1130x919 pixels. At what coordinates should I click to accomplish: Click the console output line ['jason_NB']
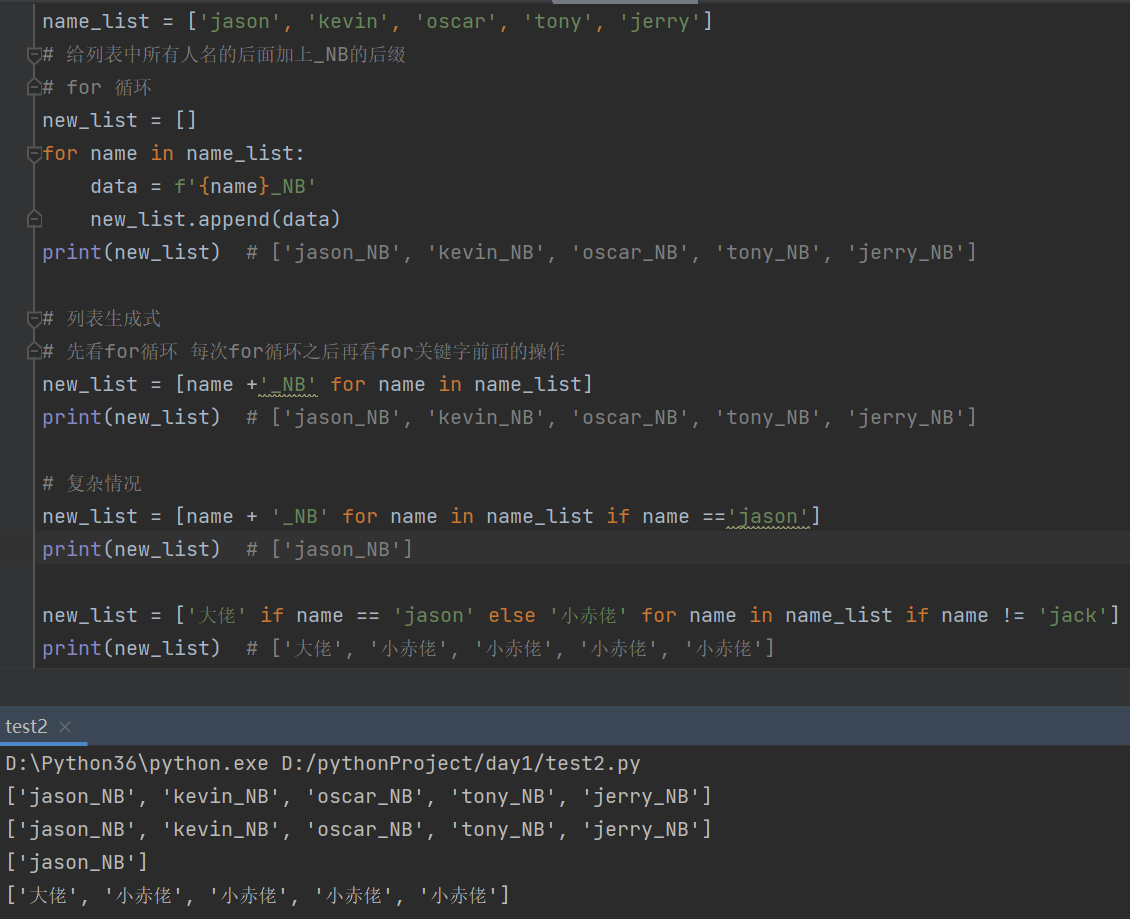76,862
